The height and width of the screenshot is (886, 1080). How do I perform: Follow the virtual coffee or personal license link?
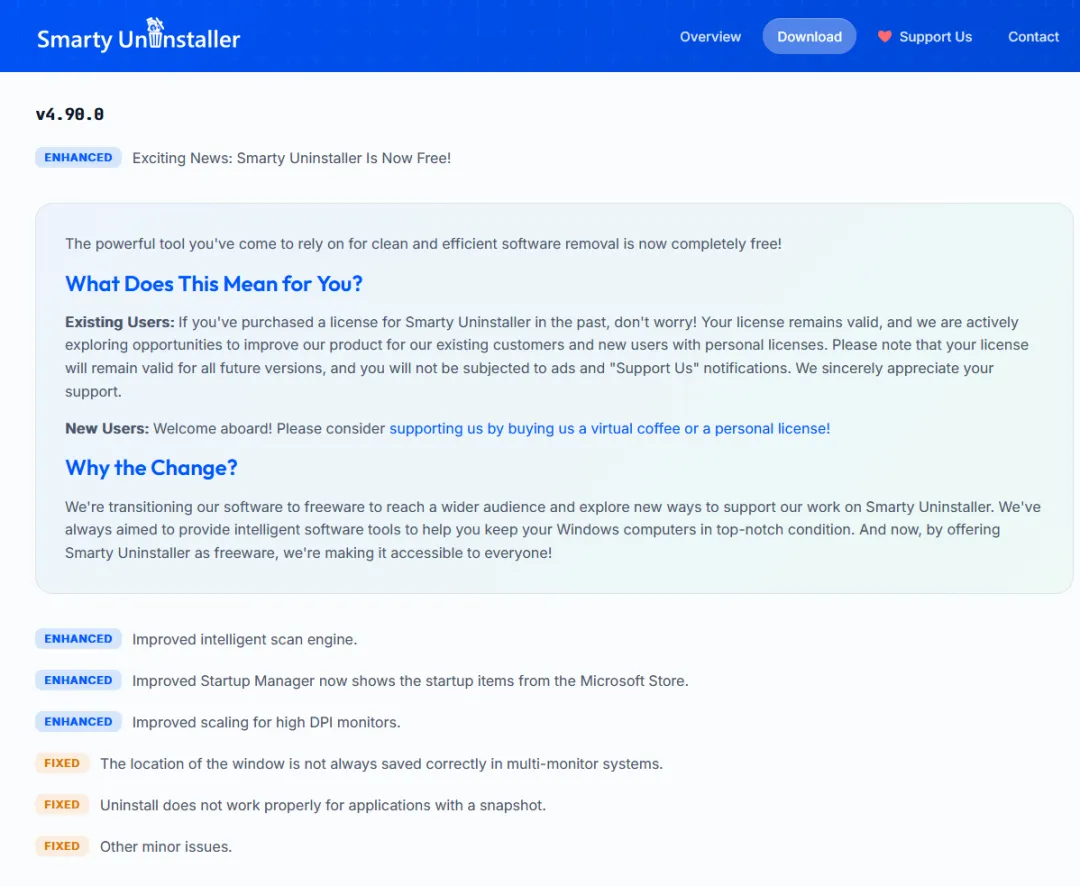pyautogui.click(x=610, y=429)
